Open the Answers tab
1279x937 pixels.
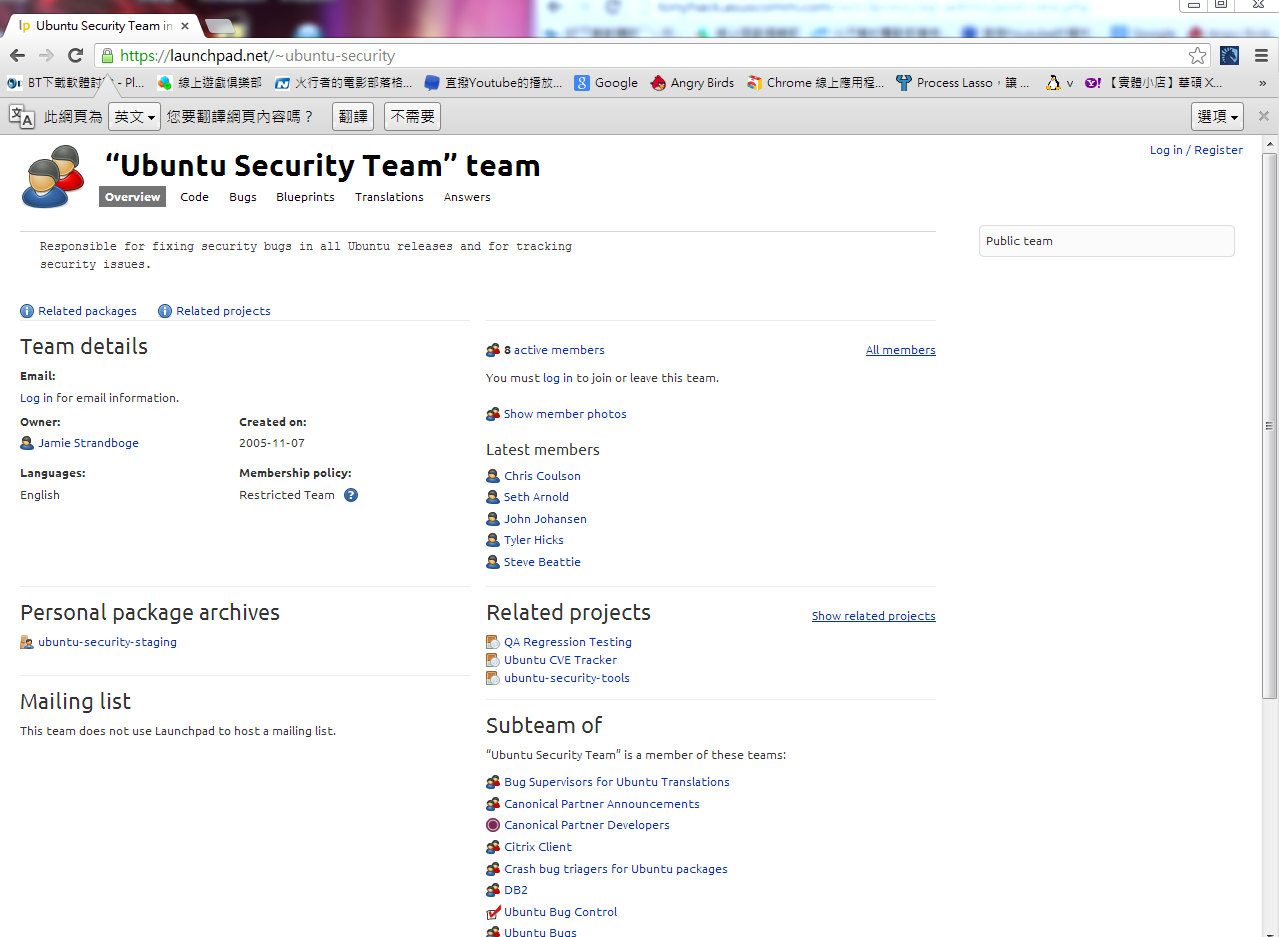point(467,197)
